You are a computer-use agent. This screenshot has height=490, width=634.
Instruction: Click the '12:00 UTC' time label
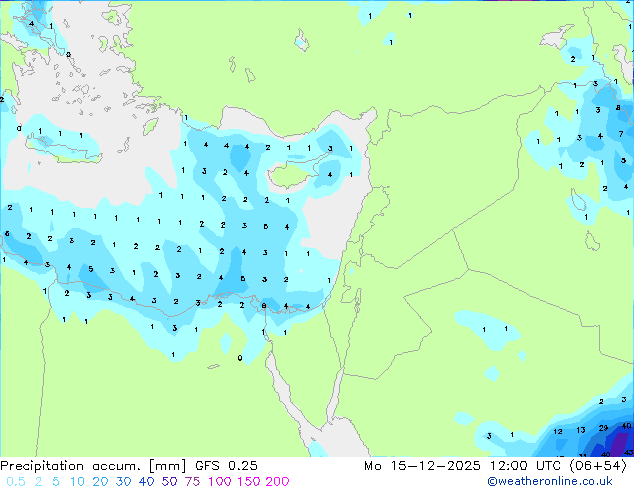pyautogui.click(x=526, y=466)
